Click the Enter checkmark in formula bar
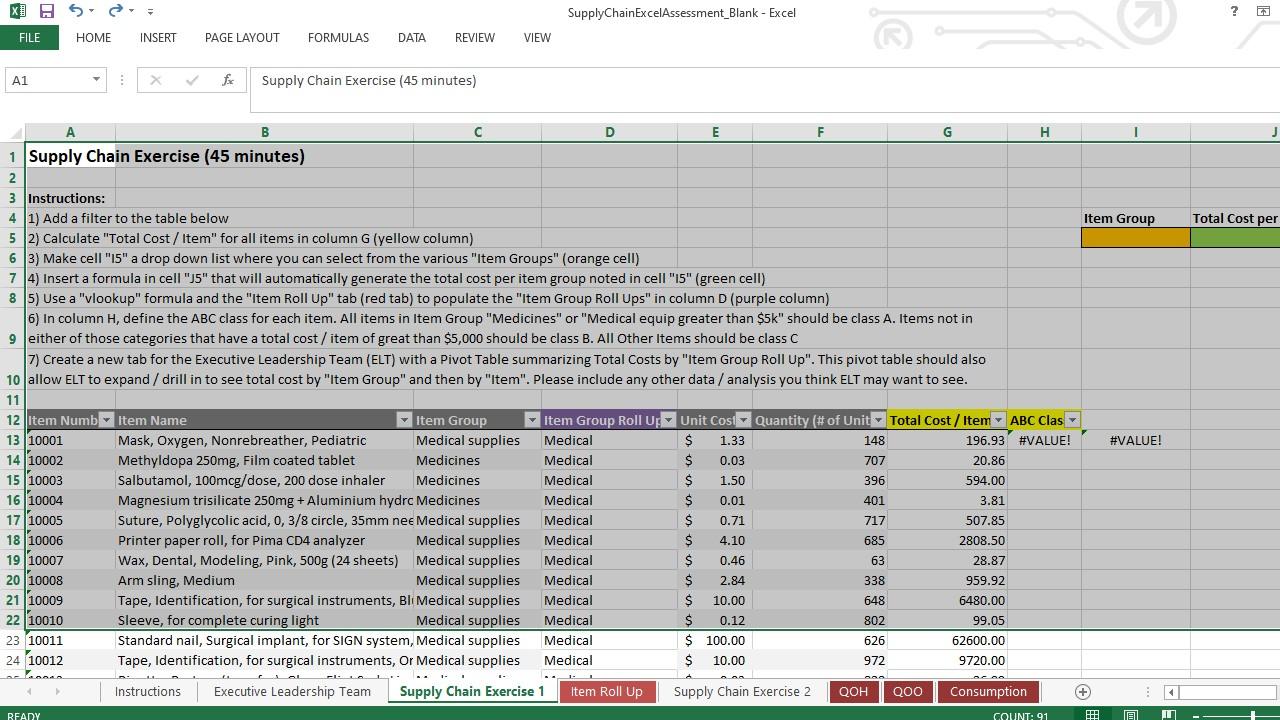Image resolution: width=1280 pixels, height=720 pixels. tap(192, 79)
